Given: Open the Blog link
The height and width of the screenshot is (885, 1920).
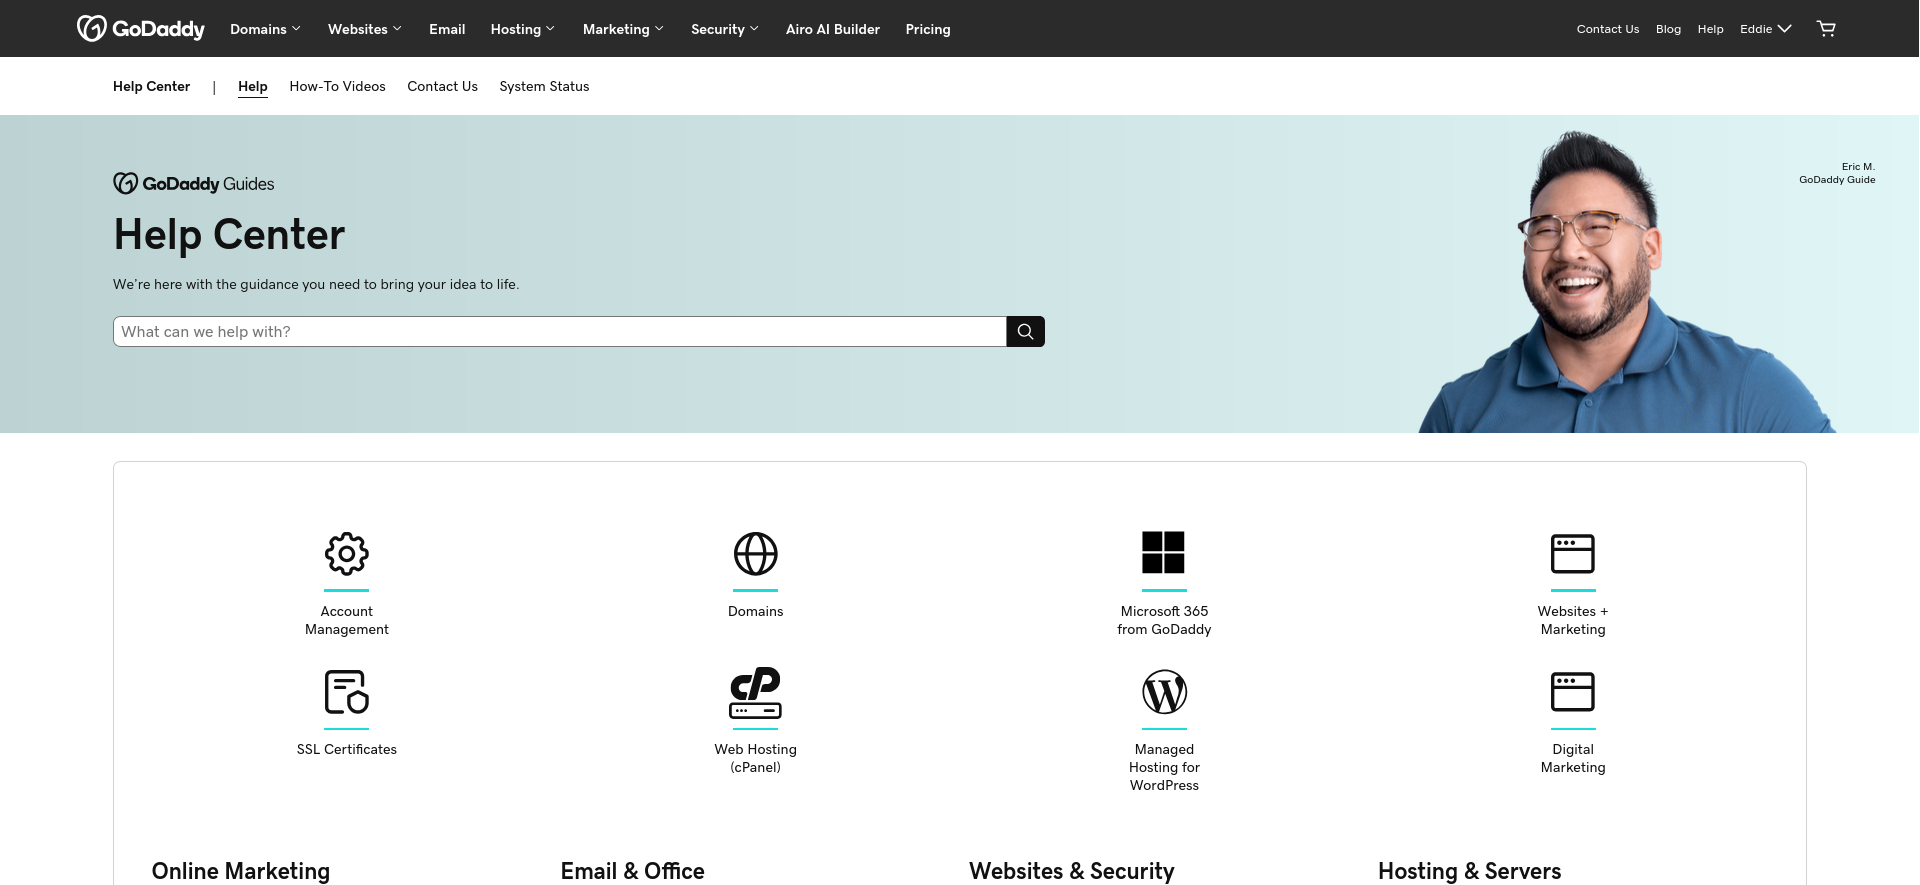Looking at the screenshot, I should pos(1668,29).
